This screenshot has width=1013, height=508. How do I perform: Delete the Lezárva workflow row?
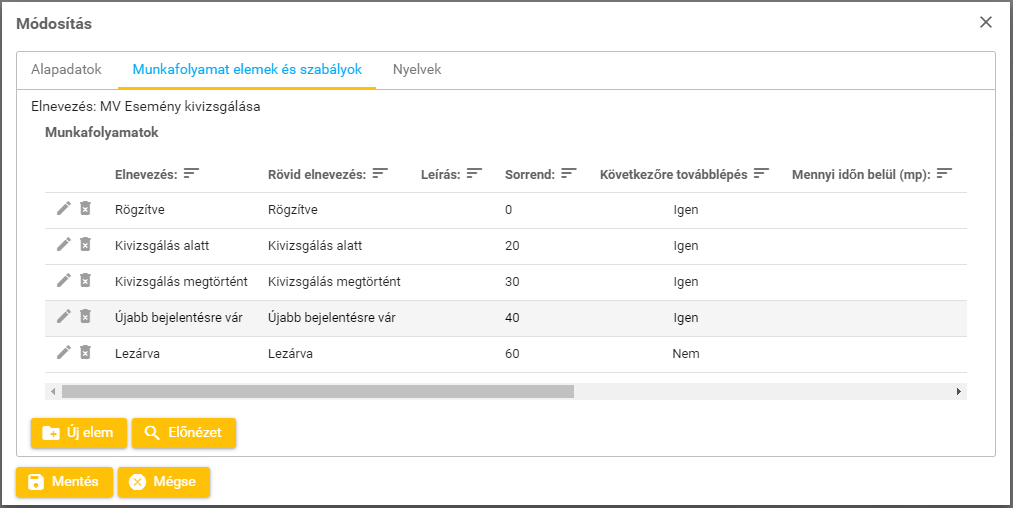(x=86, y=352)
